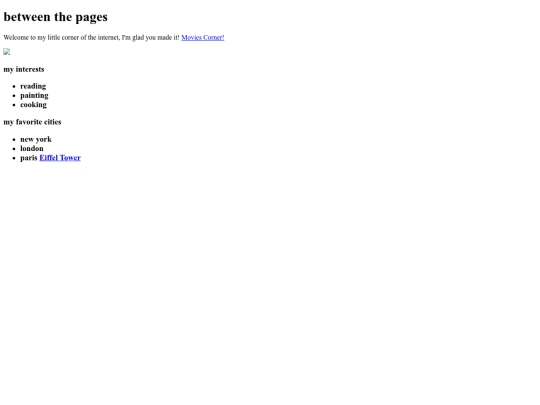Click the bullet point beside 'reading'
The width and height of the screenshot is (540, 405).
(x=14, y=86)
